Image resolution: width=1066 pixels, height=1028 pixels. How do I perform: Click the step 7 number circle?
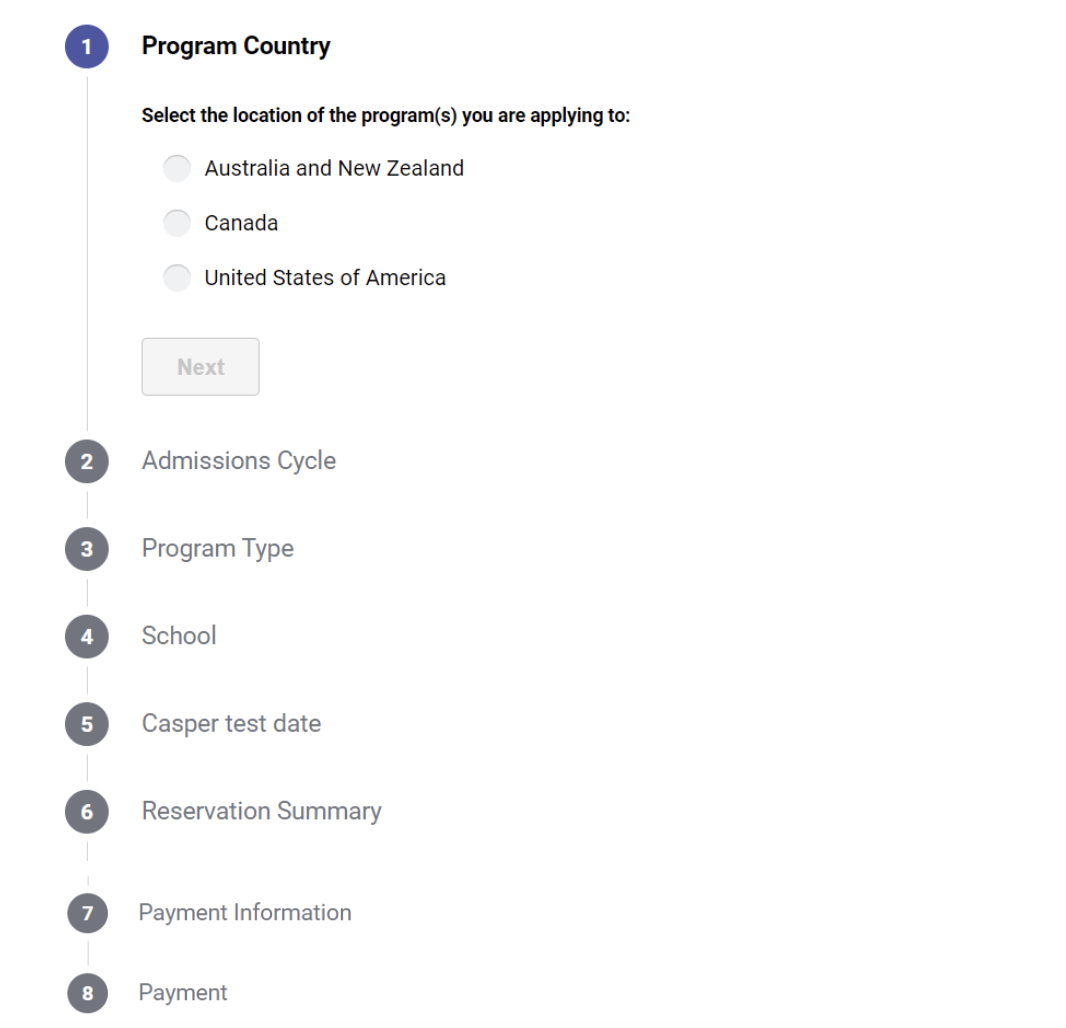click(88, 913)
